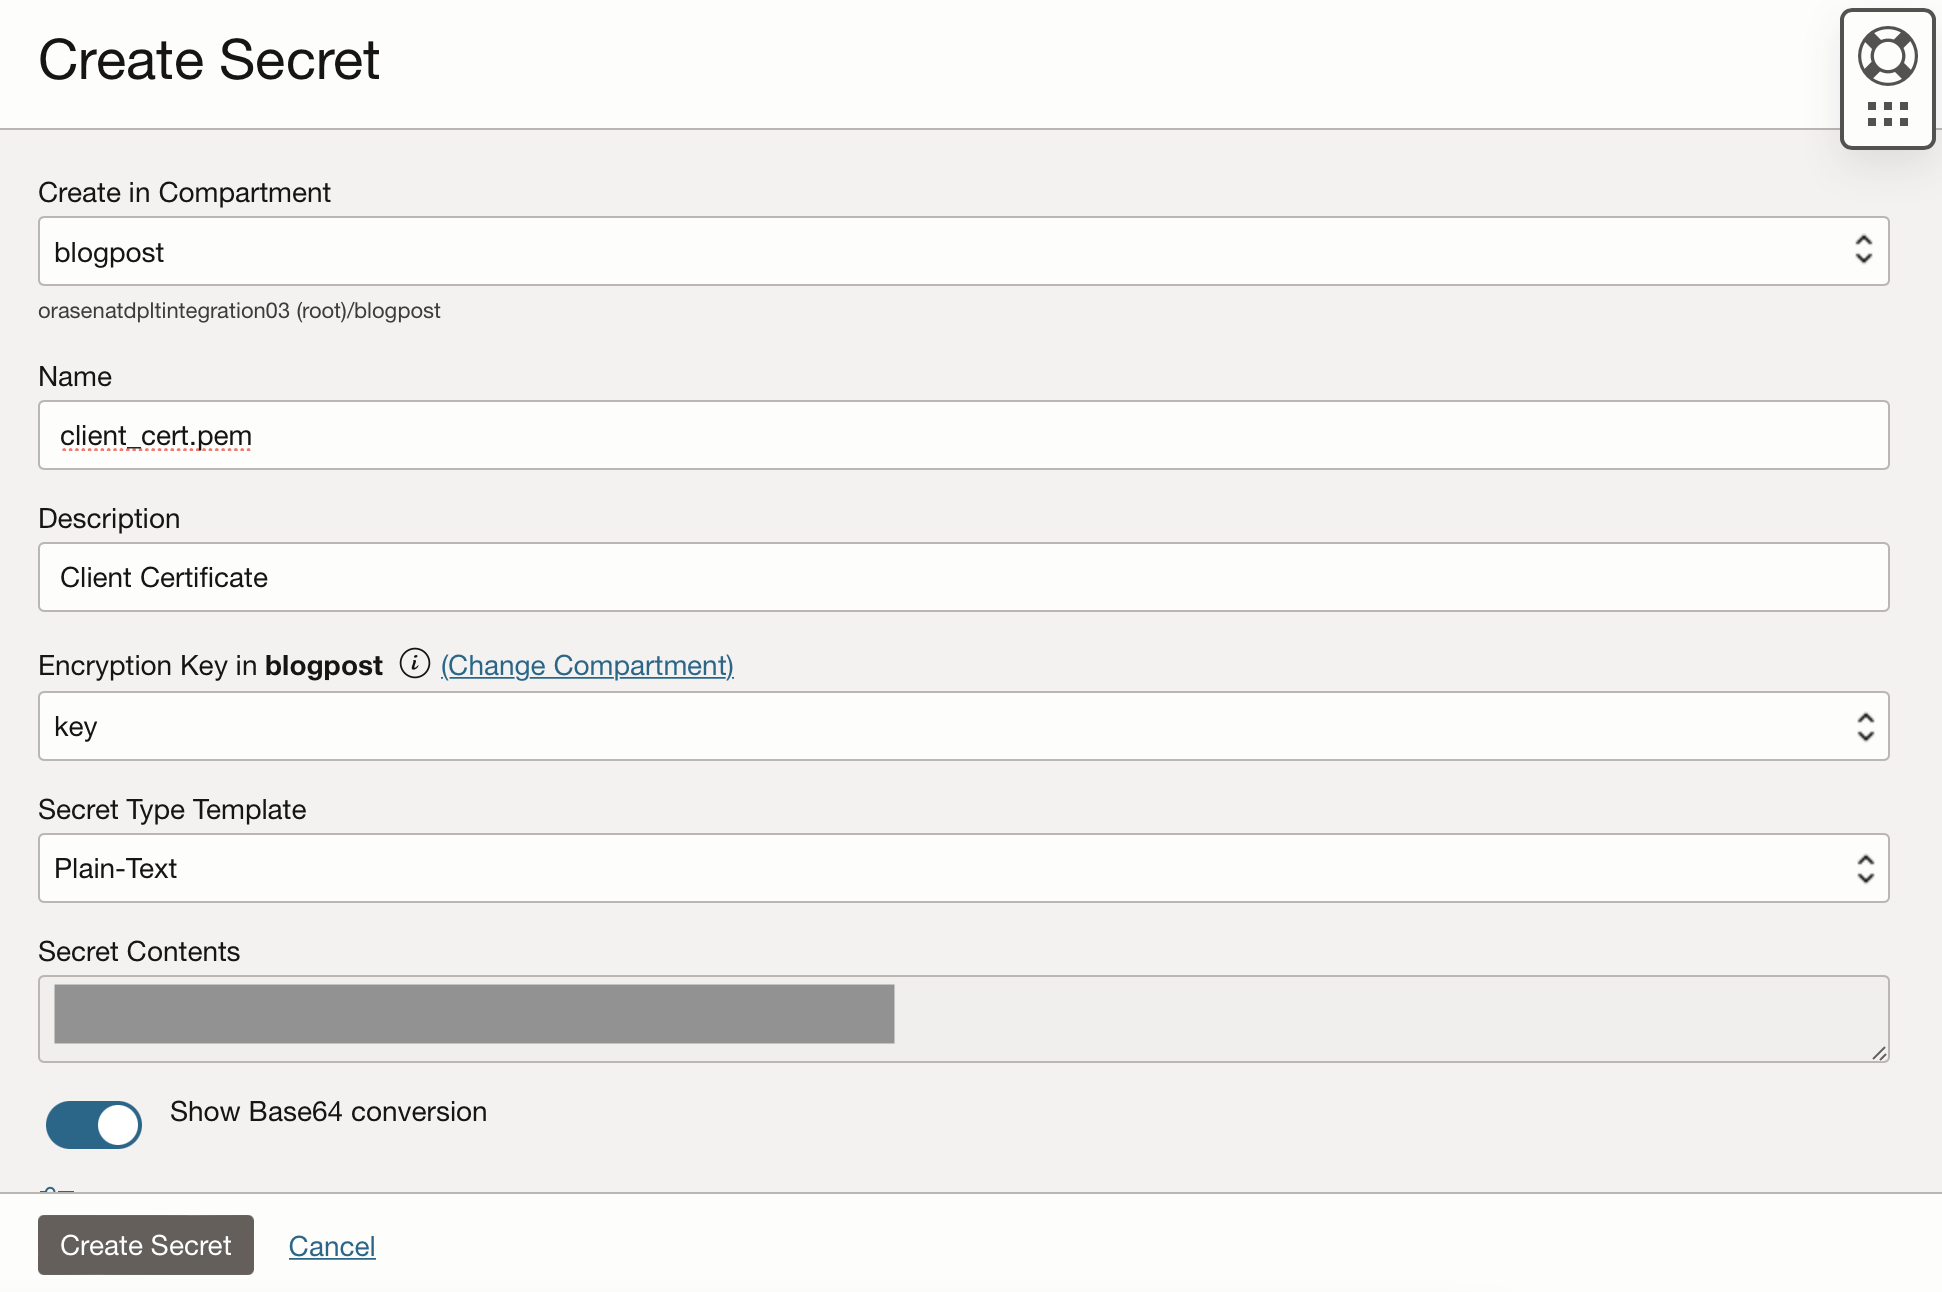
Task: Focus the Name field containing client_cert.pem
Action: (x=963, y=436)
